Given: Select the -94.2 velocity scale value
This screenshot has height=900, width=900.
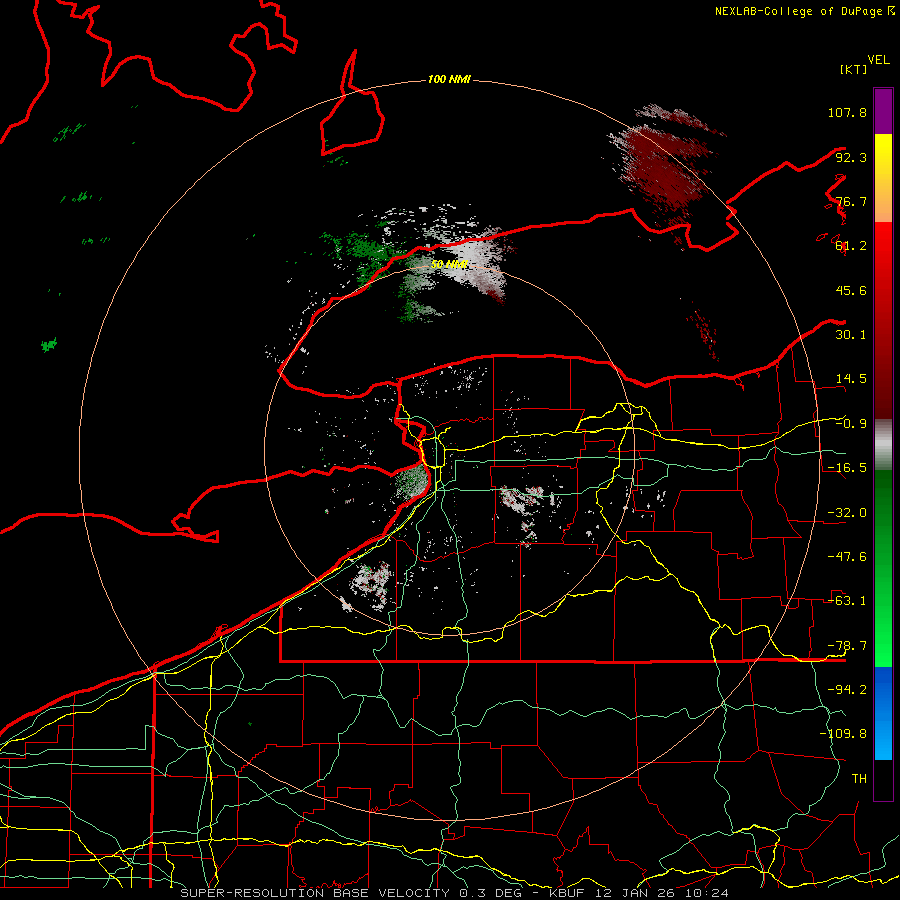Looking at the screenshot, I should point(847,690).
